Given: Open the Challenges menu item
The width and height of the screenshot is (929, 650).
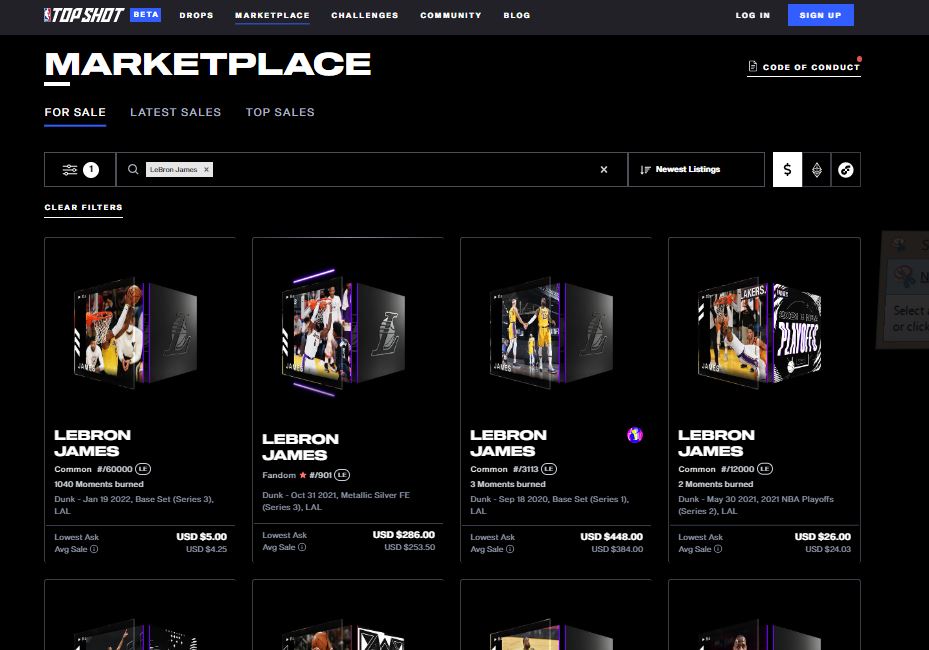Looking at the screenshot, I should (365, 15).
